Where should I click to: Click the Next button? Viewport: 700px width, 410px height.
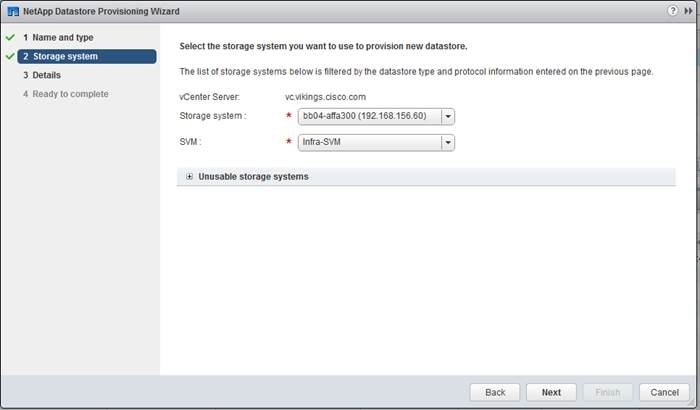(551, 392)
